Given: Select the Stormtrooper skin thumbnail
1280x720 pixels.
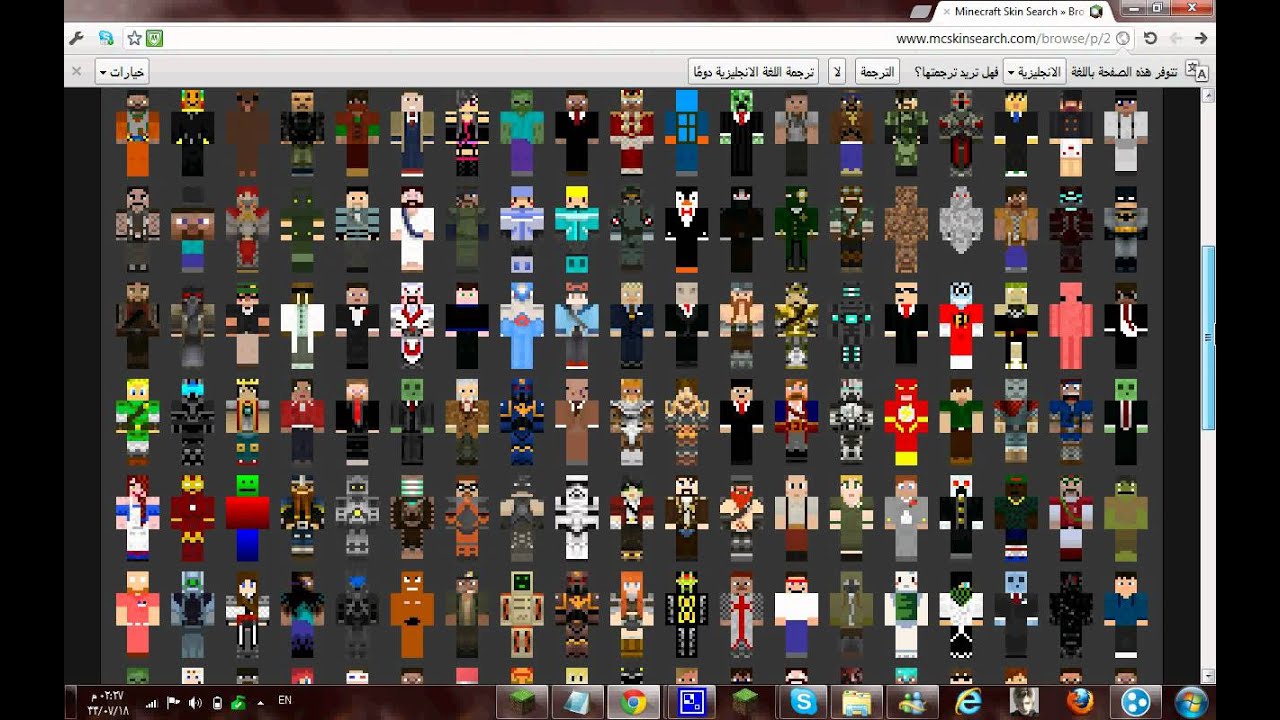Looking at the screenshot, I should (x=577, y=517).
